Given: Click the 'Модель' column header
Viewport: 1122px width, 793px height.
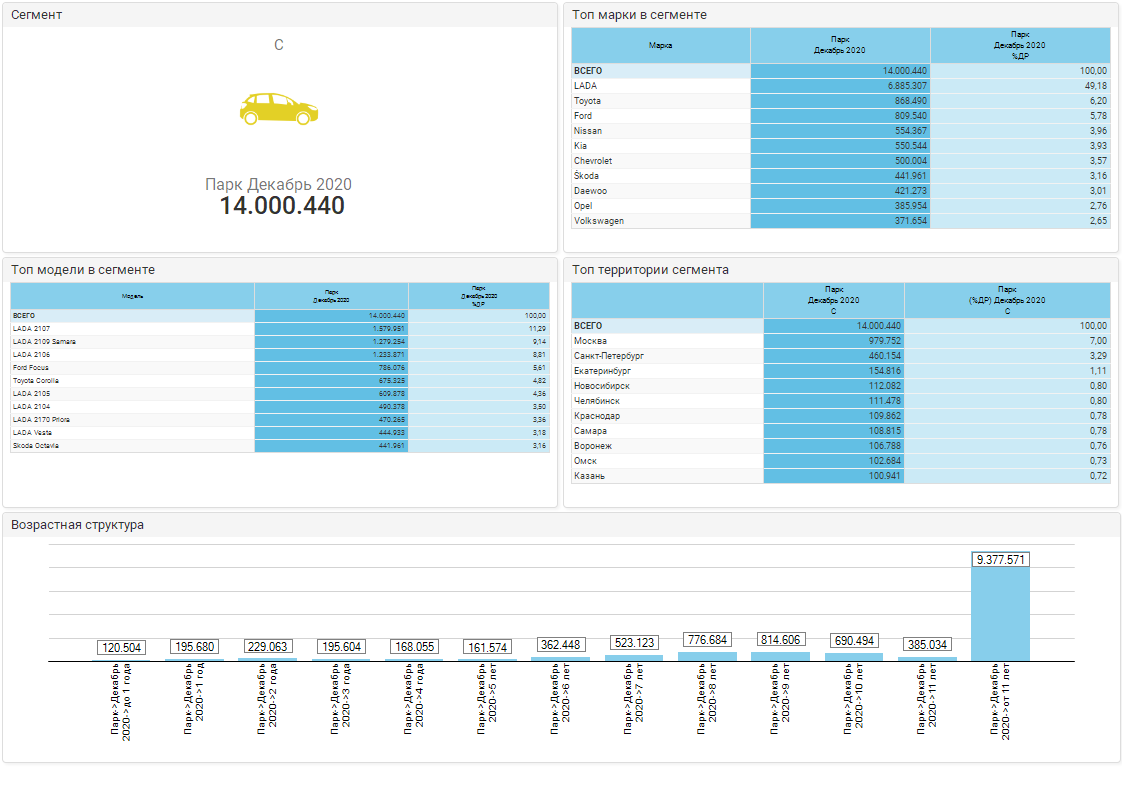Looking at the screenshot, I should (x=132, y=296).
